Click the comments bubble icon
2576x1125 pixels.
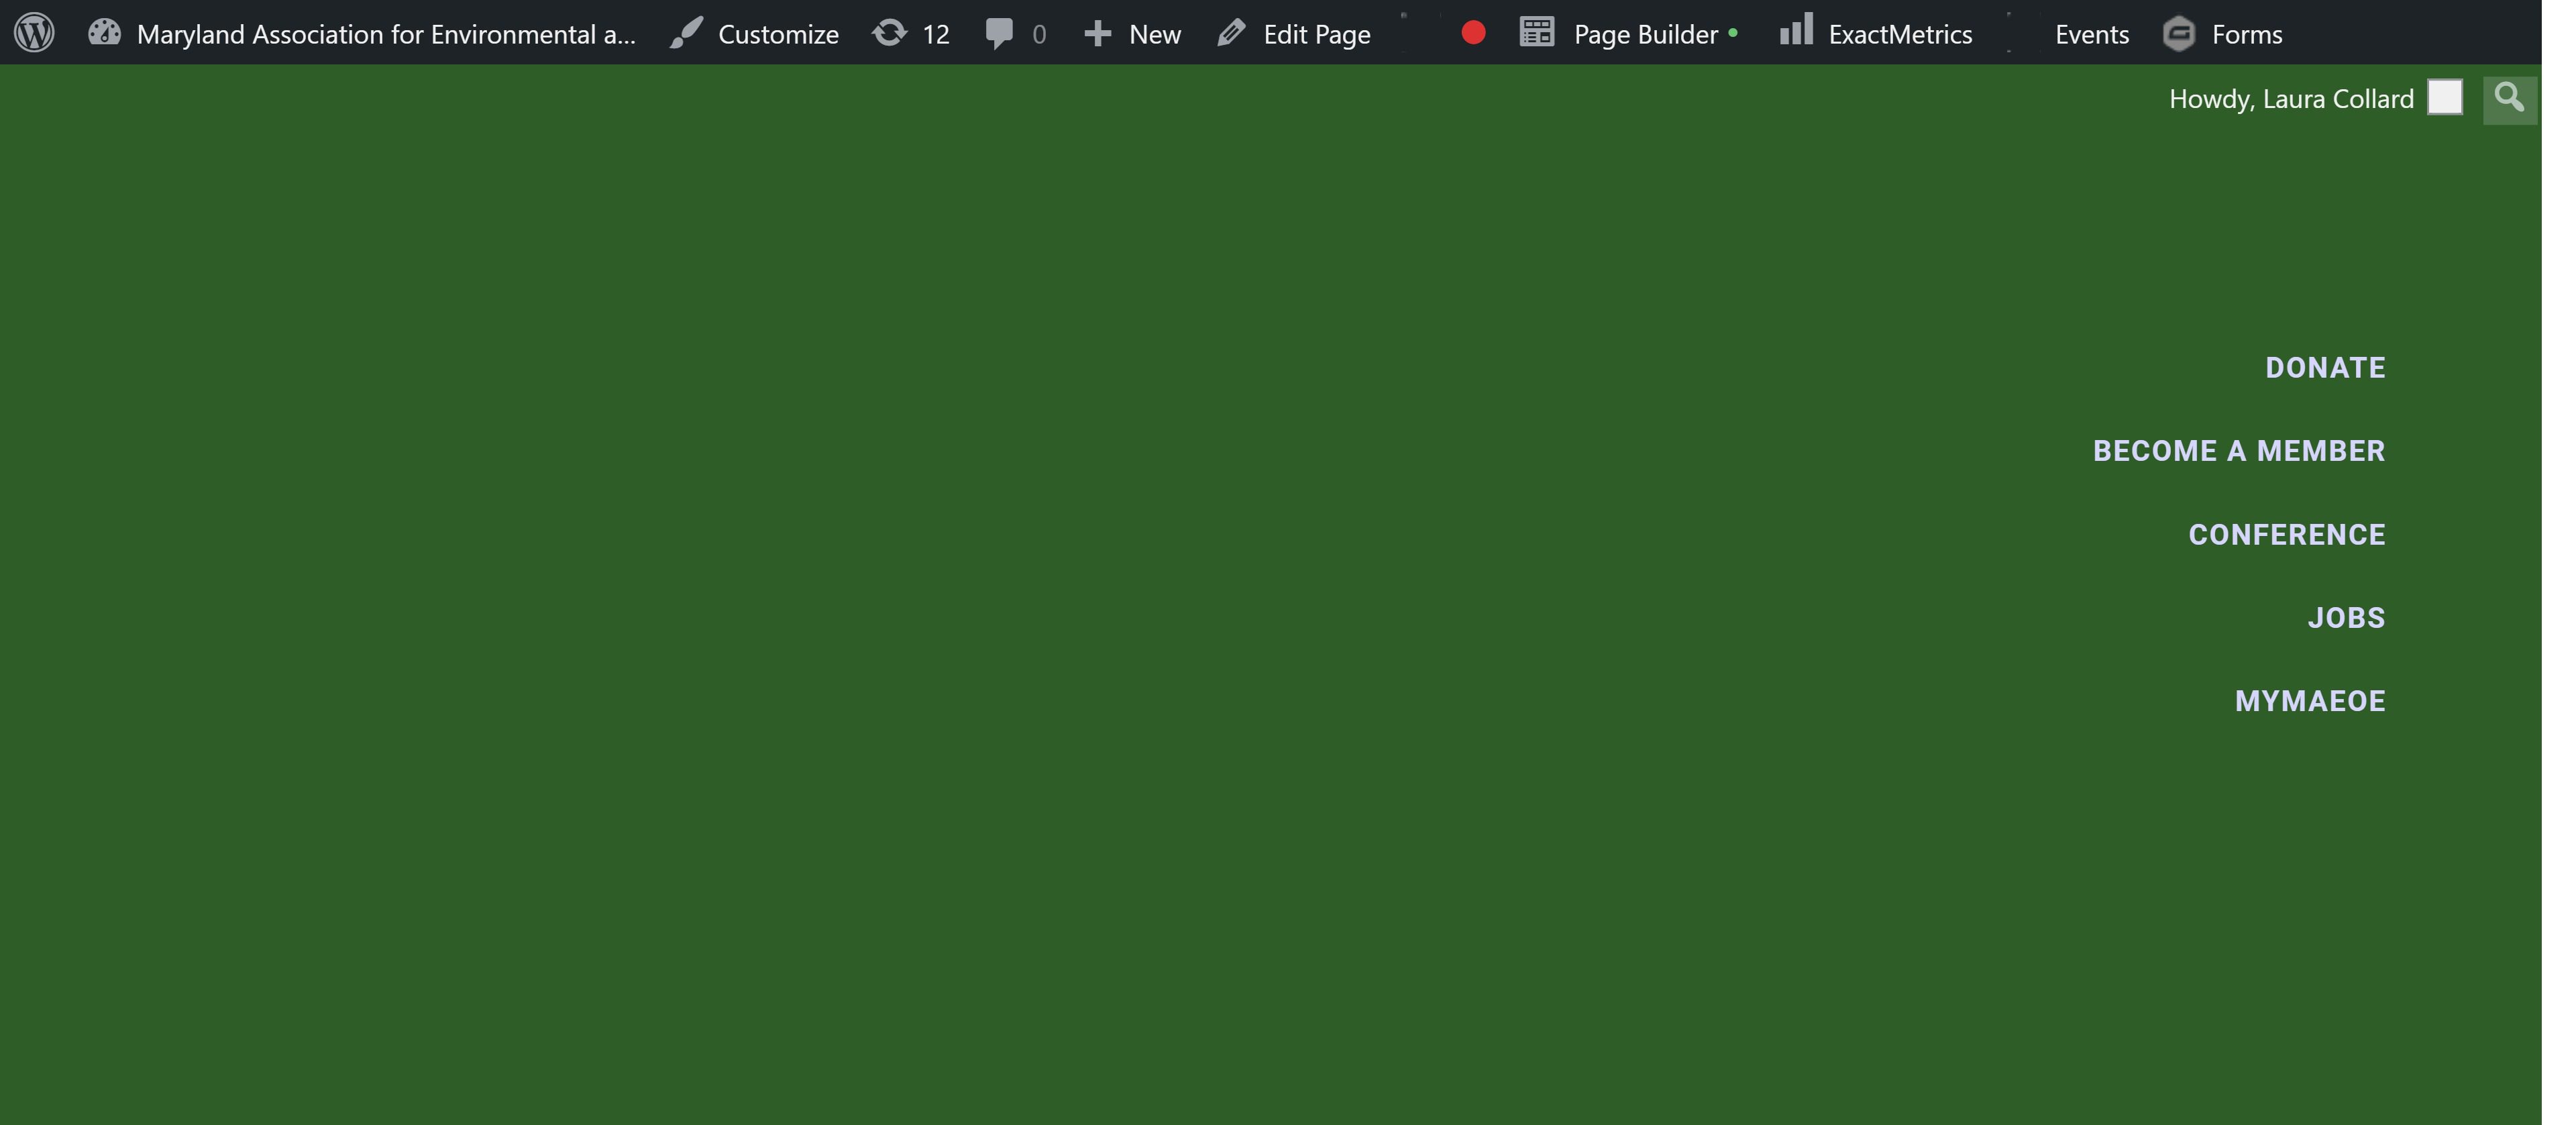point(998,33)
